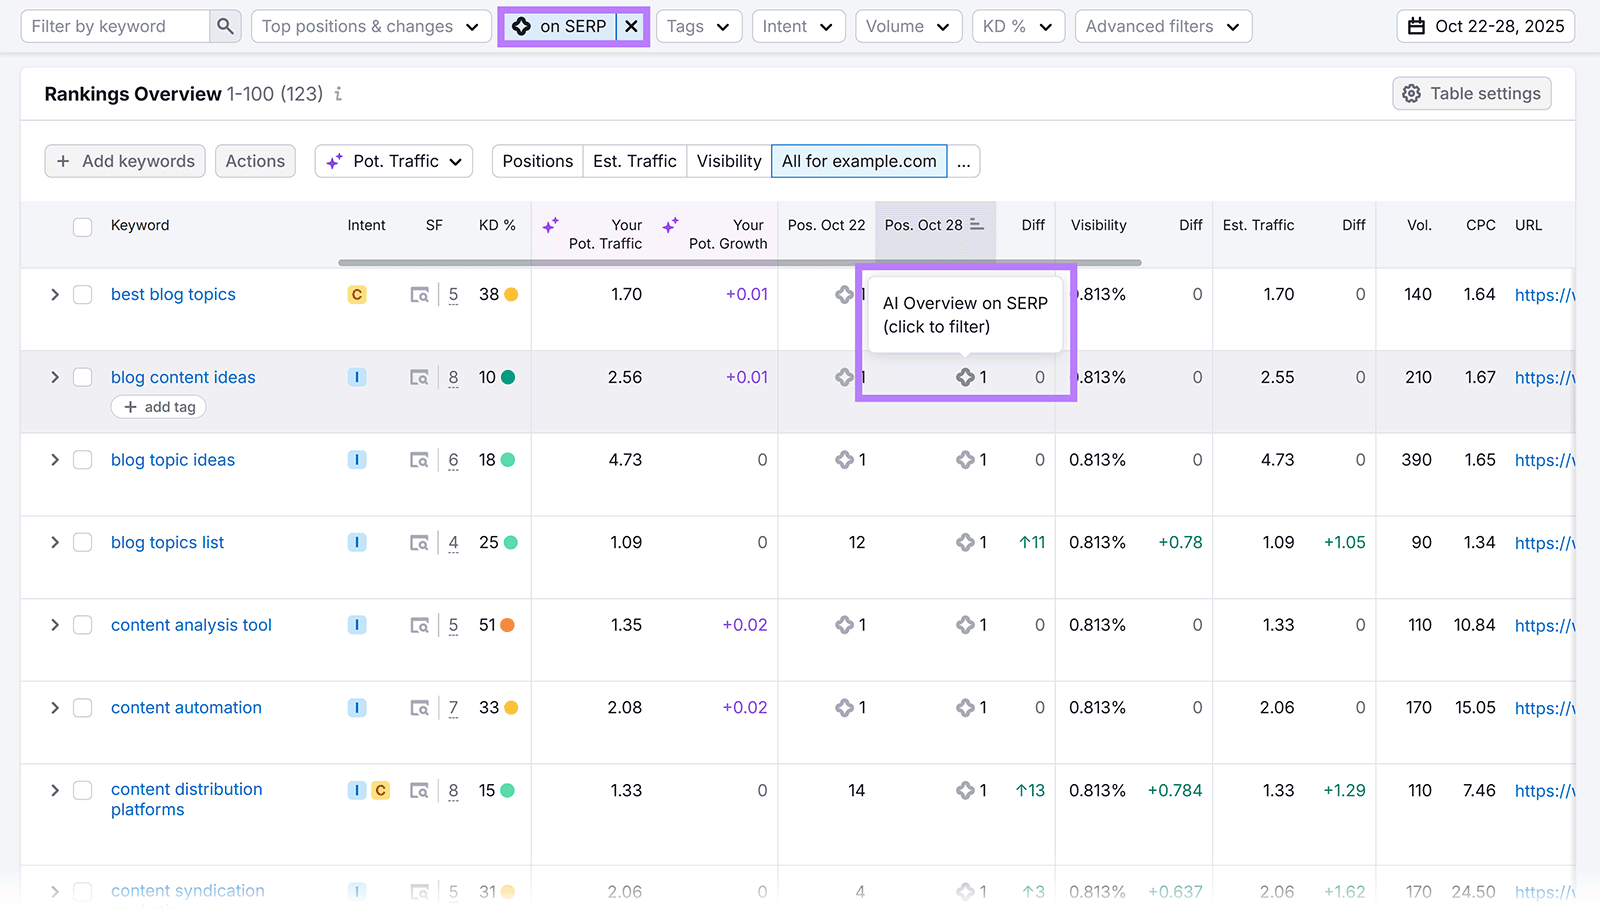Open SERP features preview for best blog topics
The width and height of the screenshot is (1600, 914).
click(420, 294)
